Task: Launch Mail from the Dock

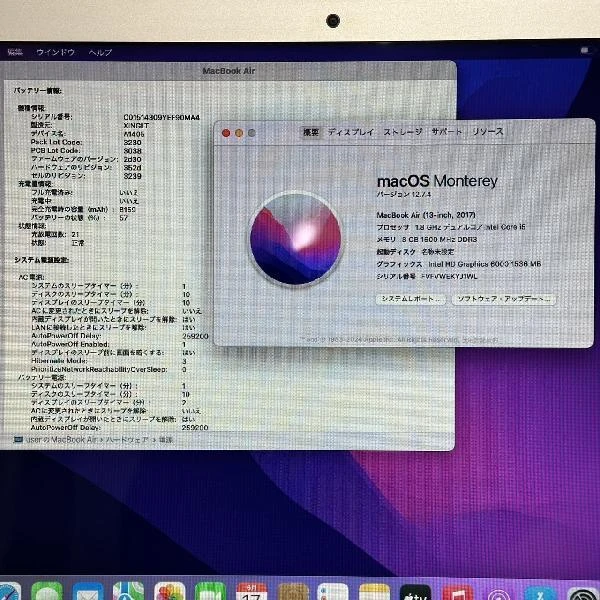Action: coord(88,591)
